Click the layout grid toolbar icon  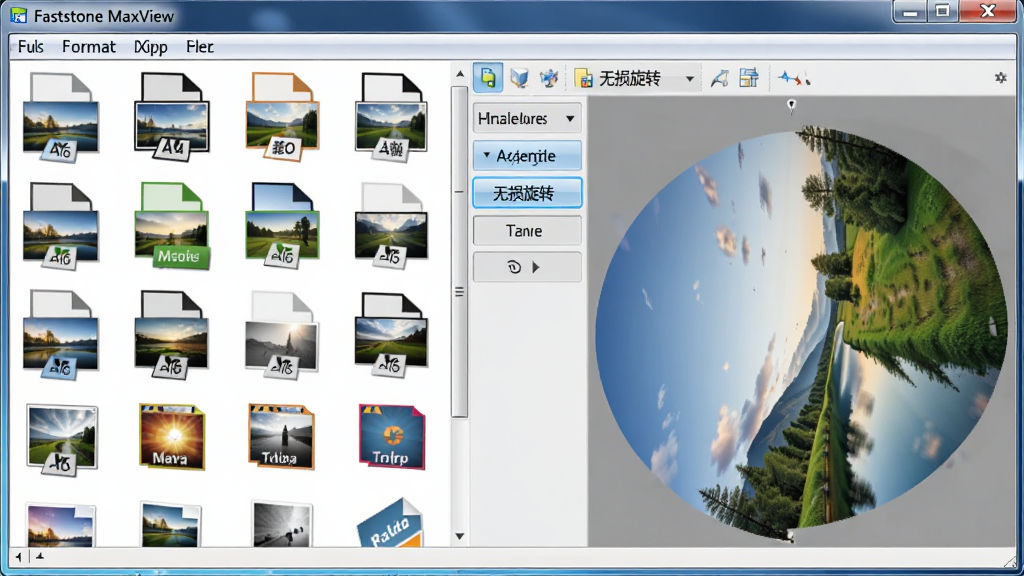[749, 78]
